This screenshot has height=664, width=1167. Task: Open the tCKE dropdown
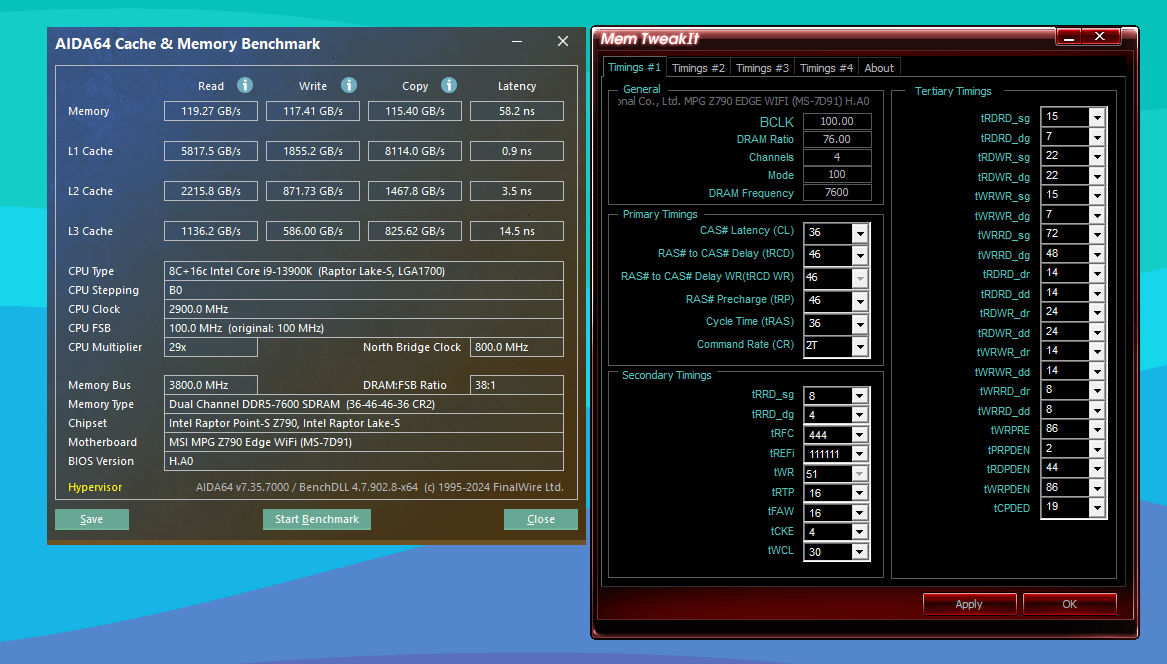[860, 532]
